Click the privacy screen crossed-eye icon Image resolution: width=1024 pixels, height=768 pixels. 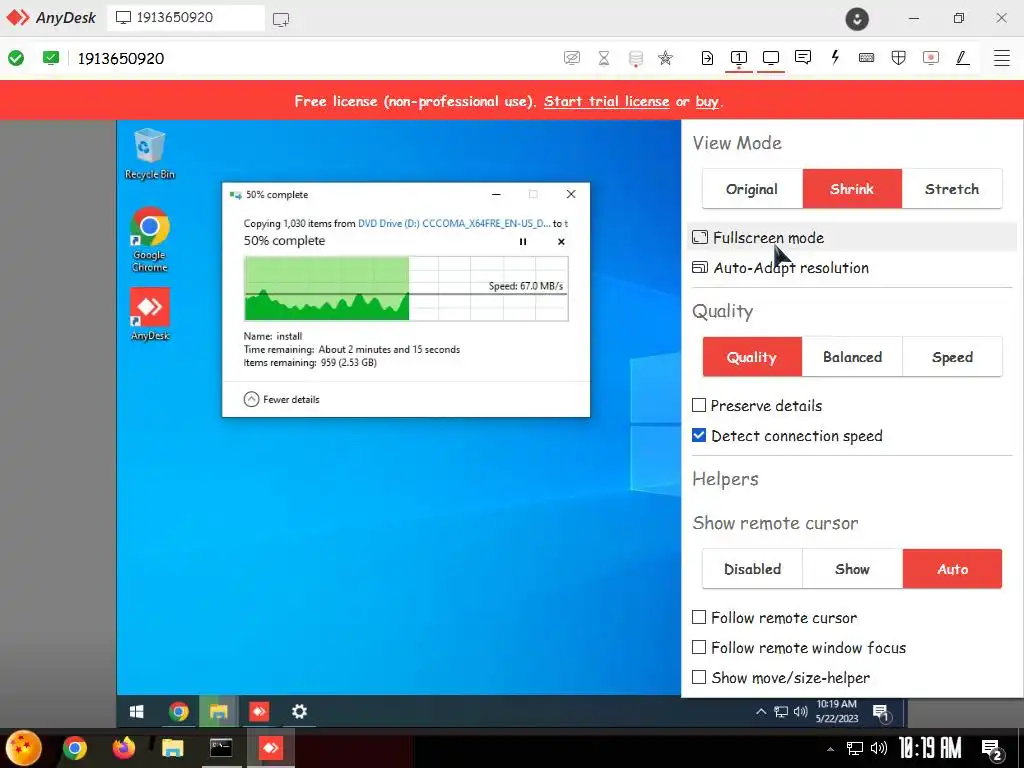point(571,58)
